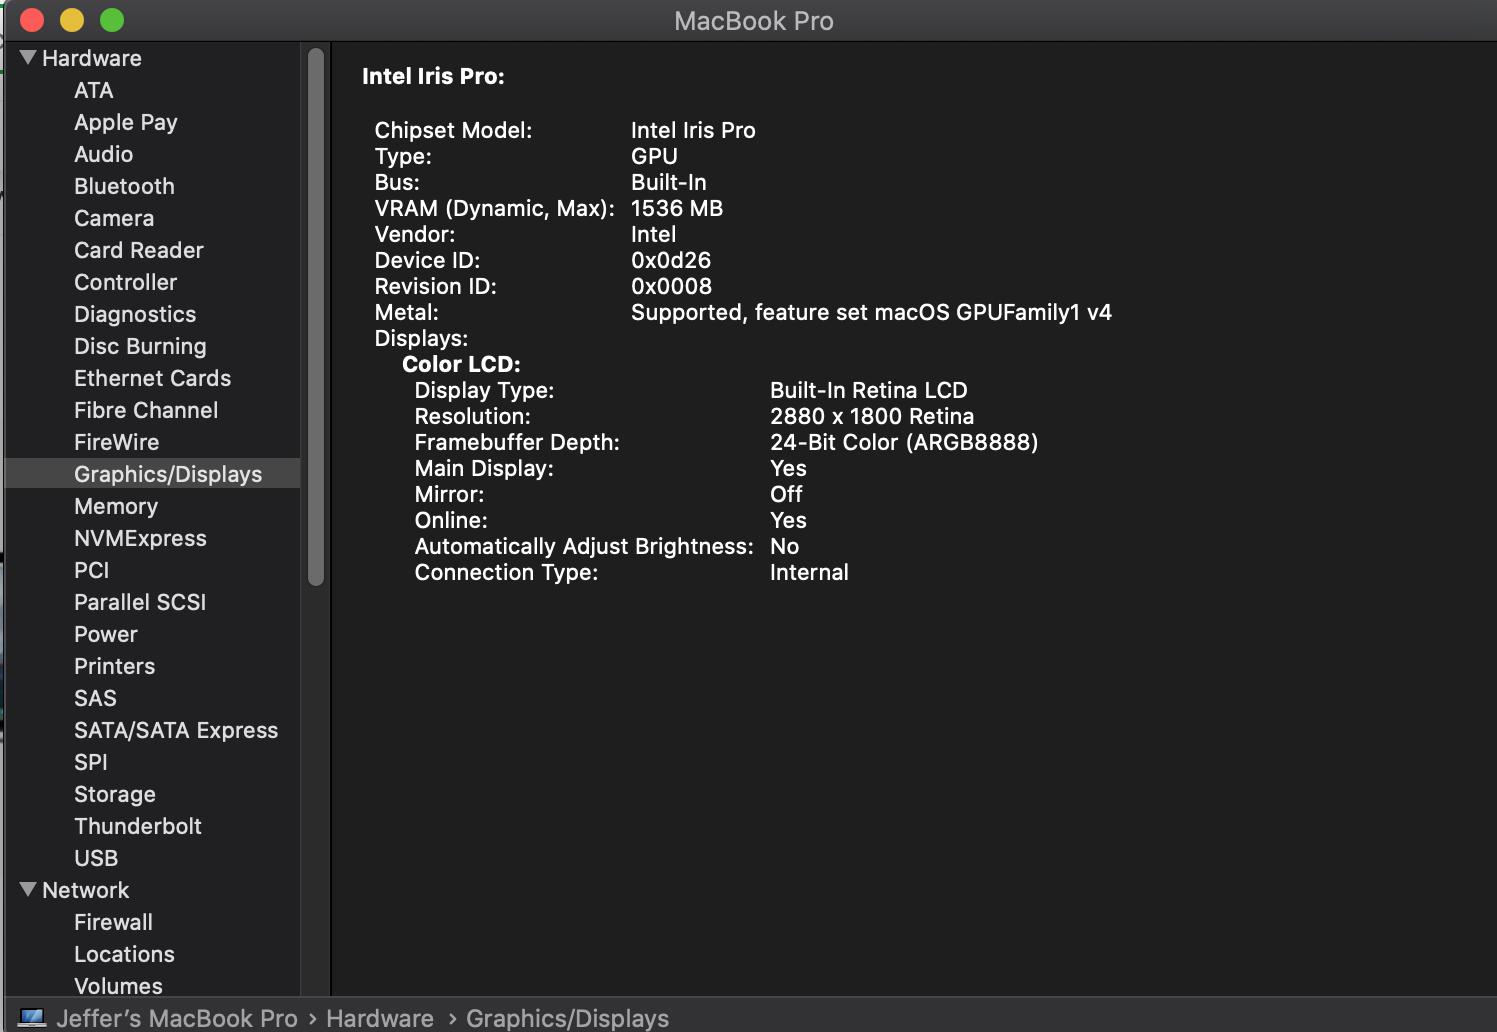Select Storage in the sidebar

pos(115,794)
